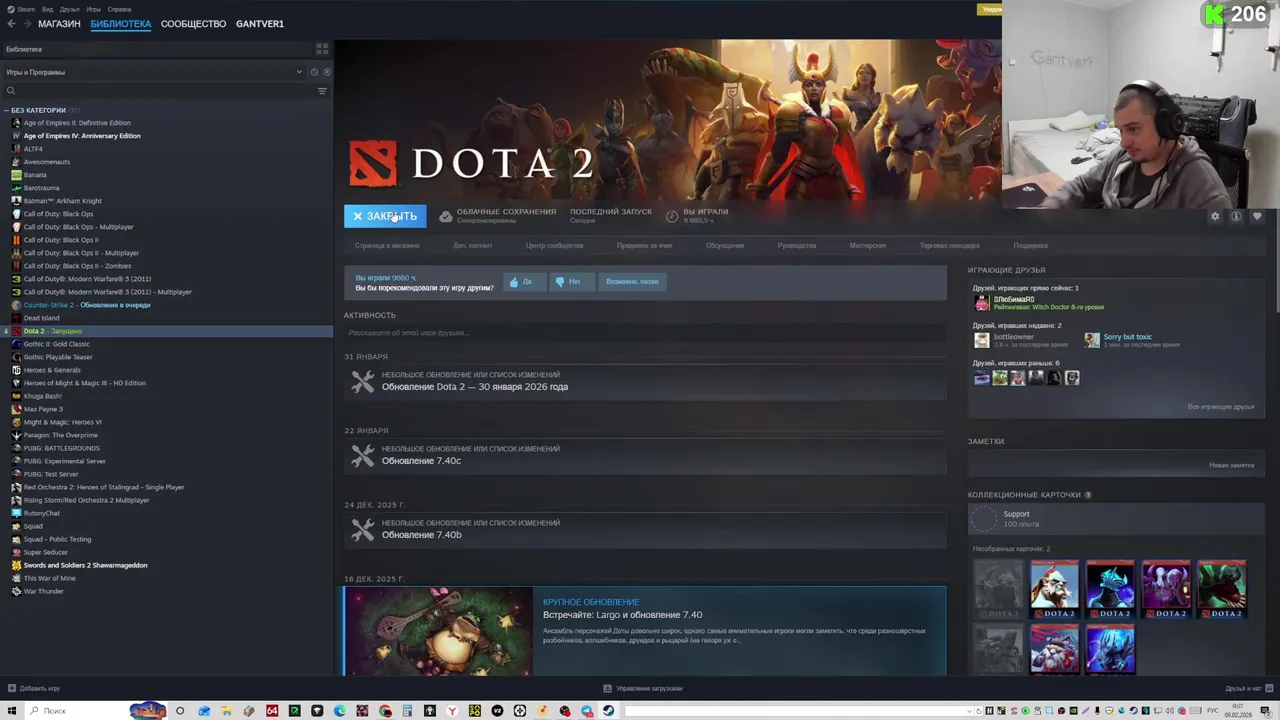Viewport: 1280px width, 720px height.
Task: Open Поддержка link
Action: click(x=1030, y=245)
